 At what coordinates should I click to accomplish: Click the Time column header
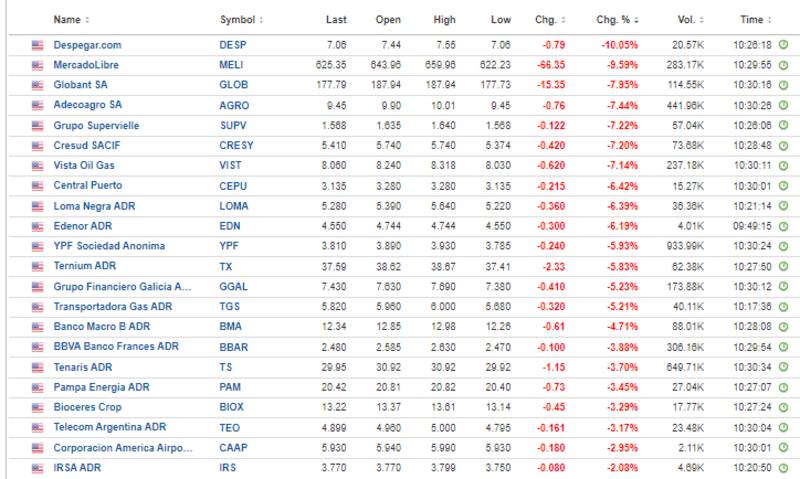[x=751, y=20]
